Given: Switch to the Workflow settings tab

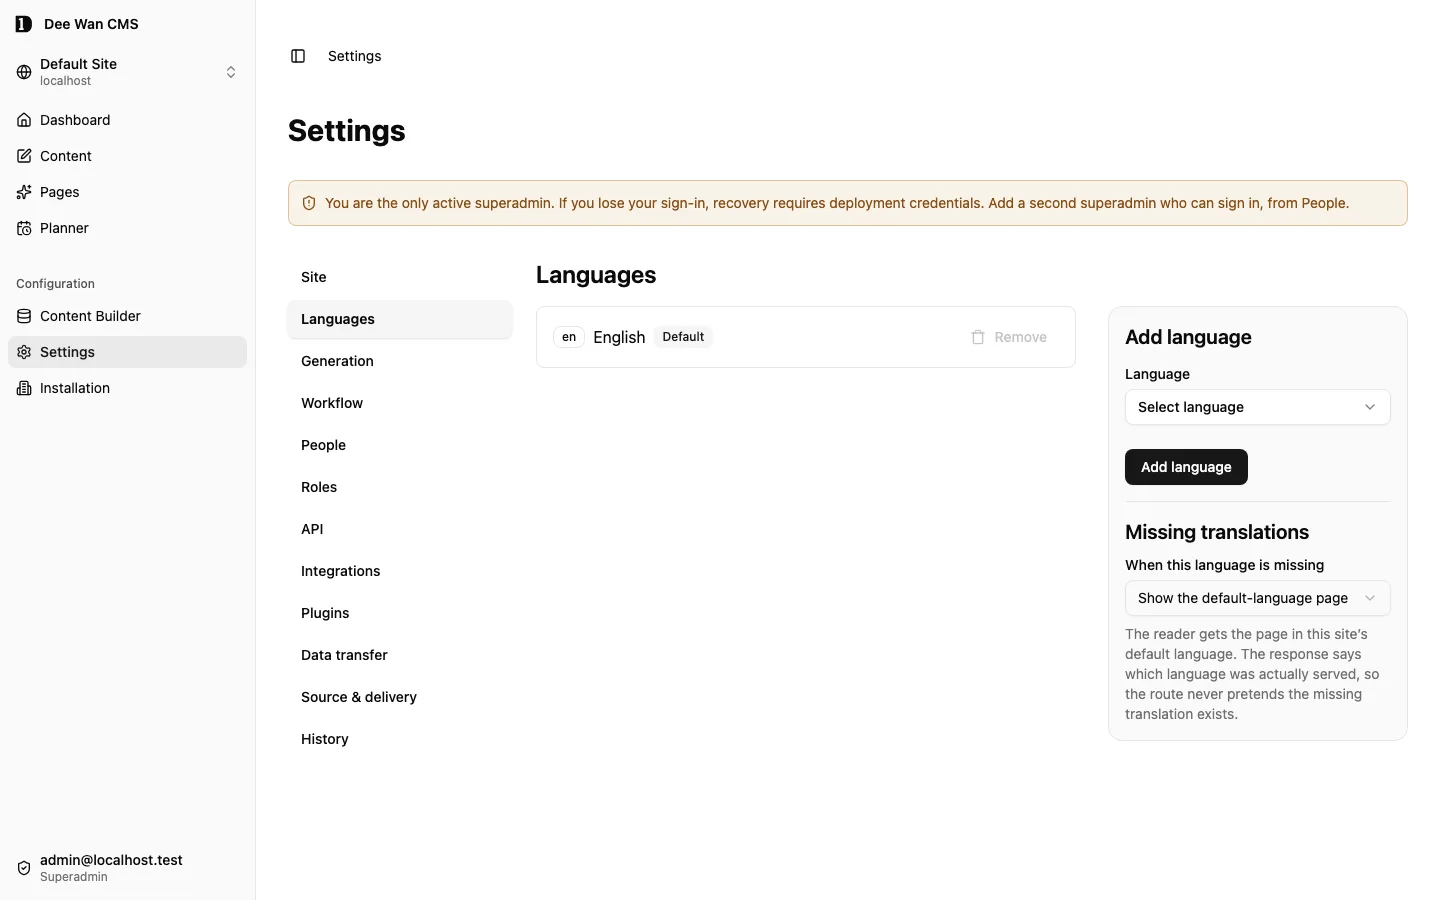Looking at the screenshot, I should pos(400,403).
